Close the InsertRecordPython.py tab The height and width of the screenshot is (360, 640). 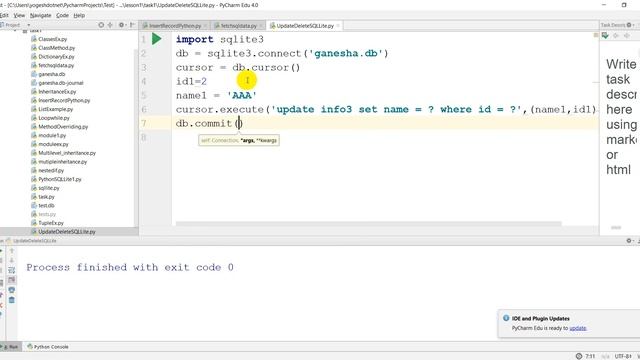(x=205, y=26)
